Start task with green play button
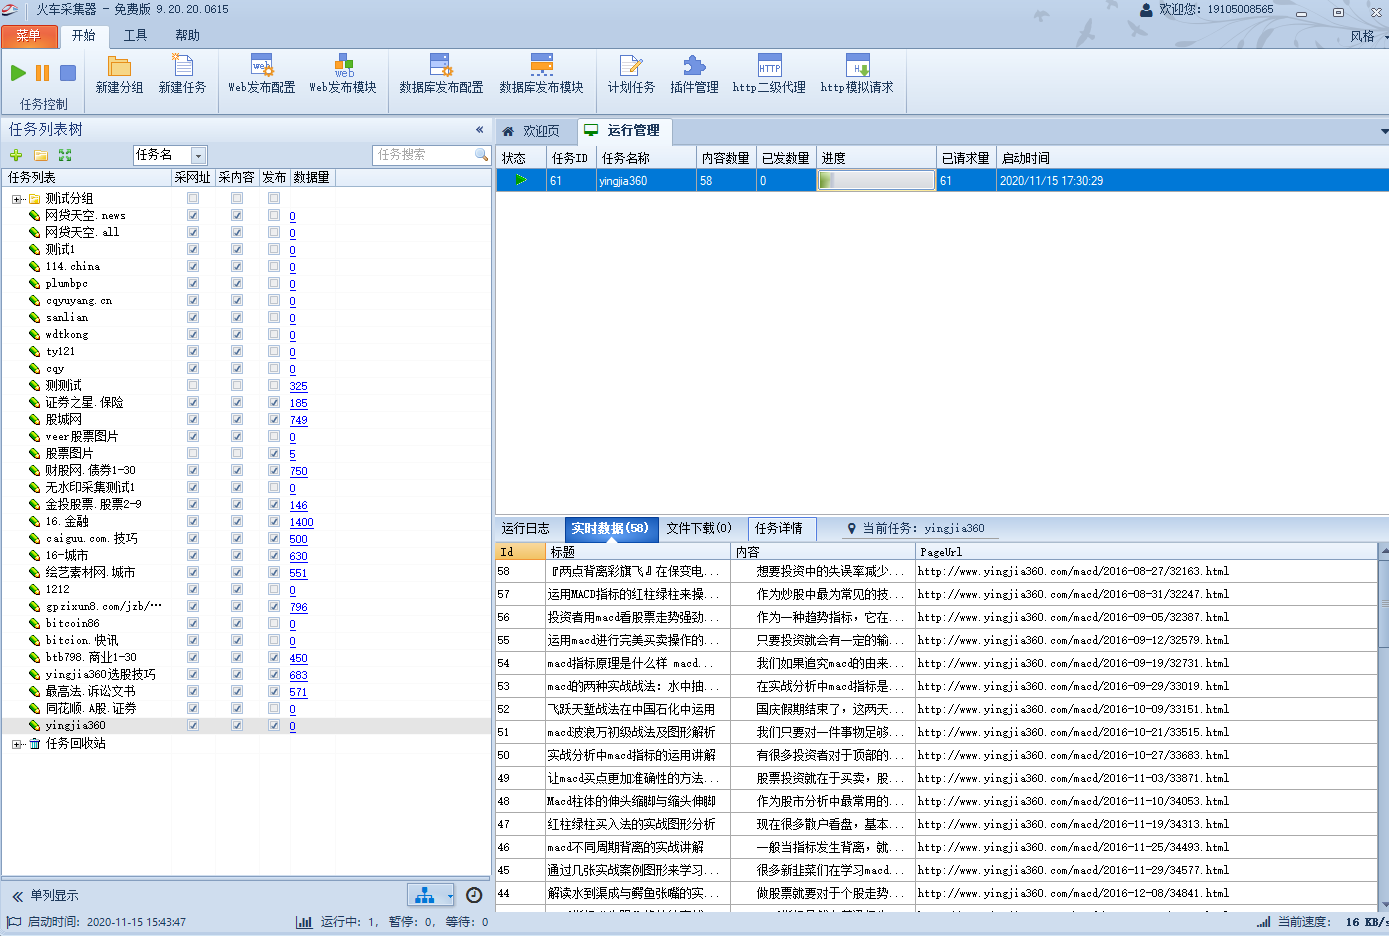 click(18, 73)
